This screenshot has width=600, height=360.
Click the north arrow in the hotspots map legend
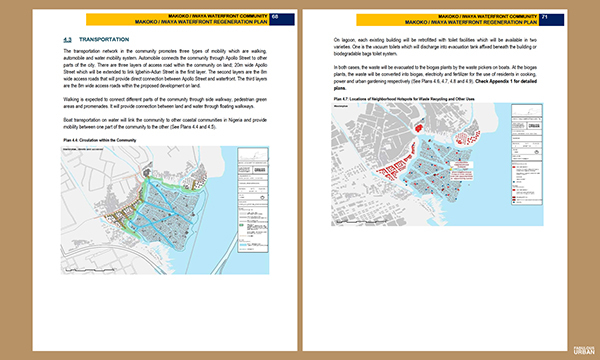(536, 152)
